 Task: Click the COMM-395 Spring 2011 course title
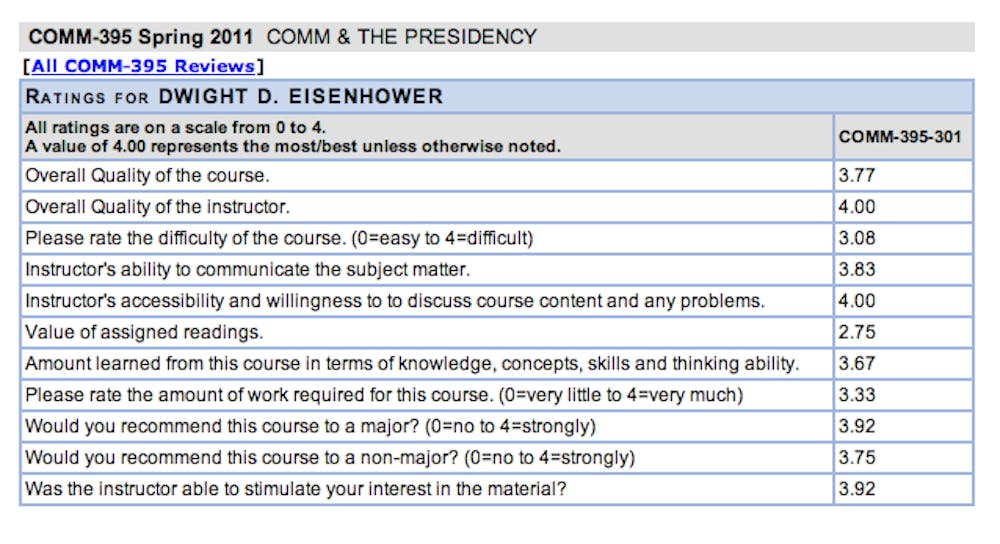pos(141,37)
